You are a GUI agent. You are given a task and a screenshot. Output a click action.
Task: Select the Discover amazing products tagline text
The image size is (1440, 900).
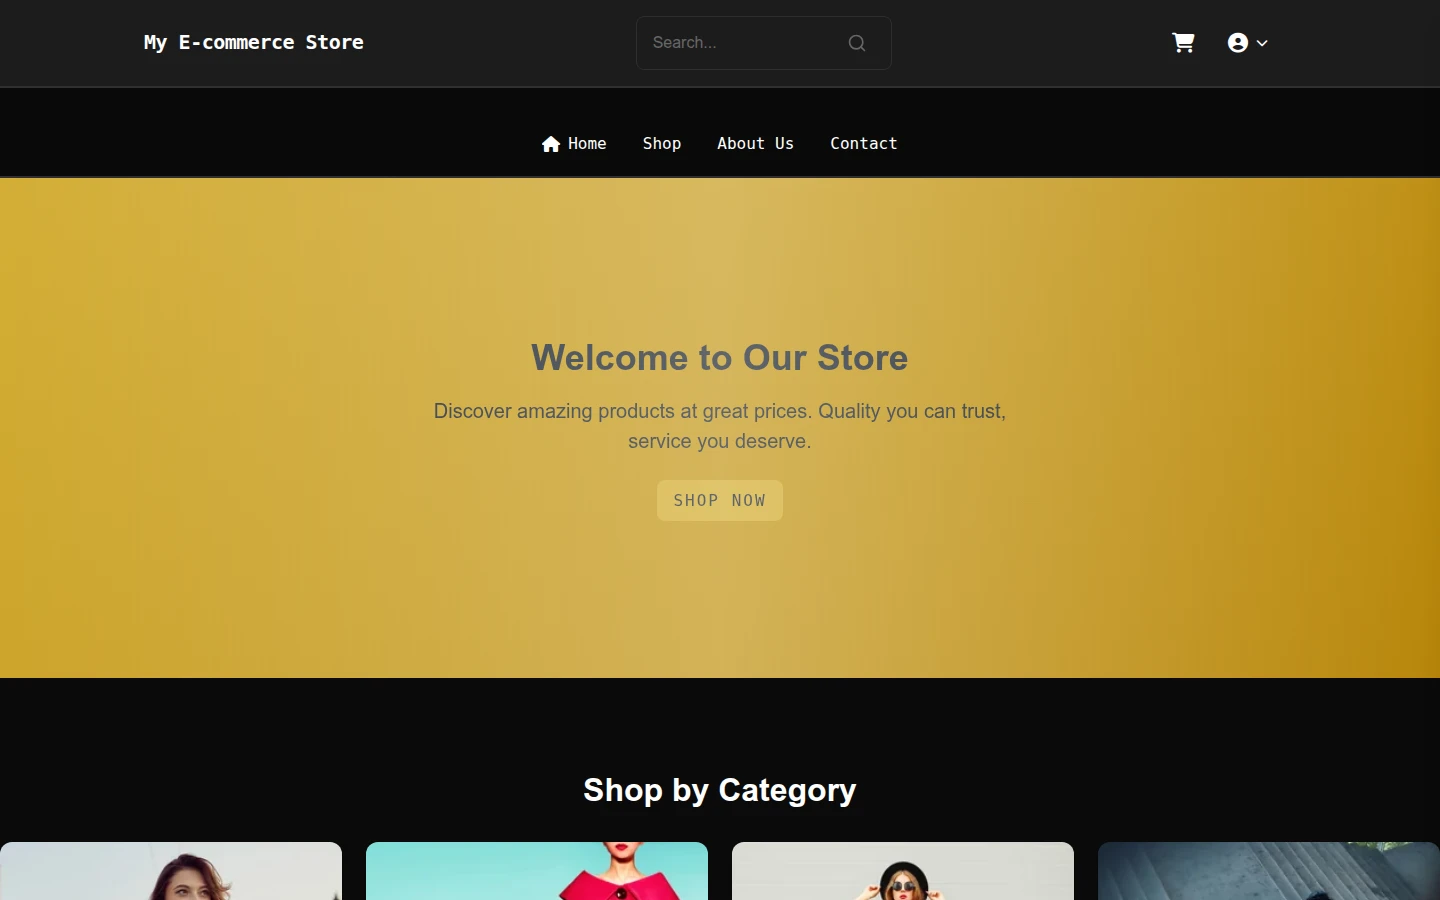pos(720,426)
